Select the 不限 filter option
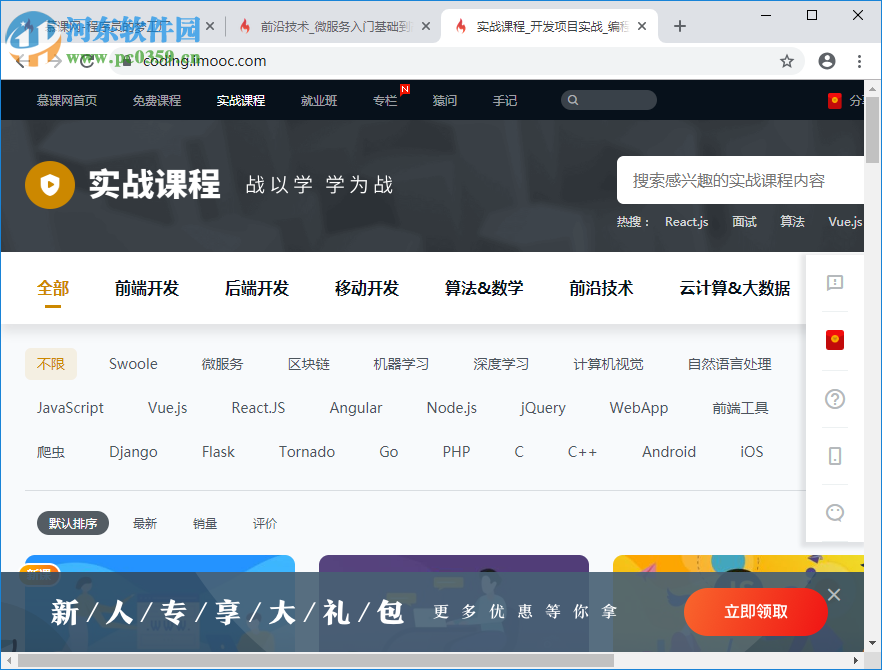 tap(51, 364)
